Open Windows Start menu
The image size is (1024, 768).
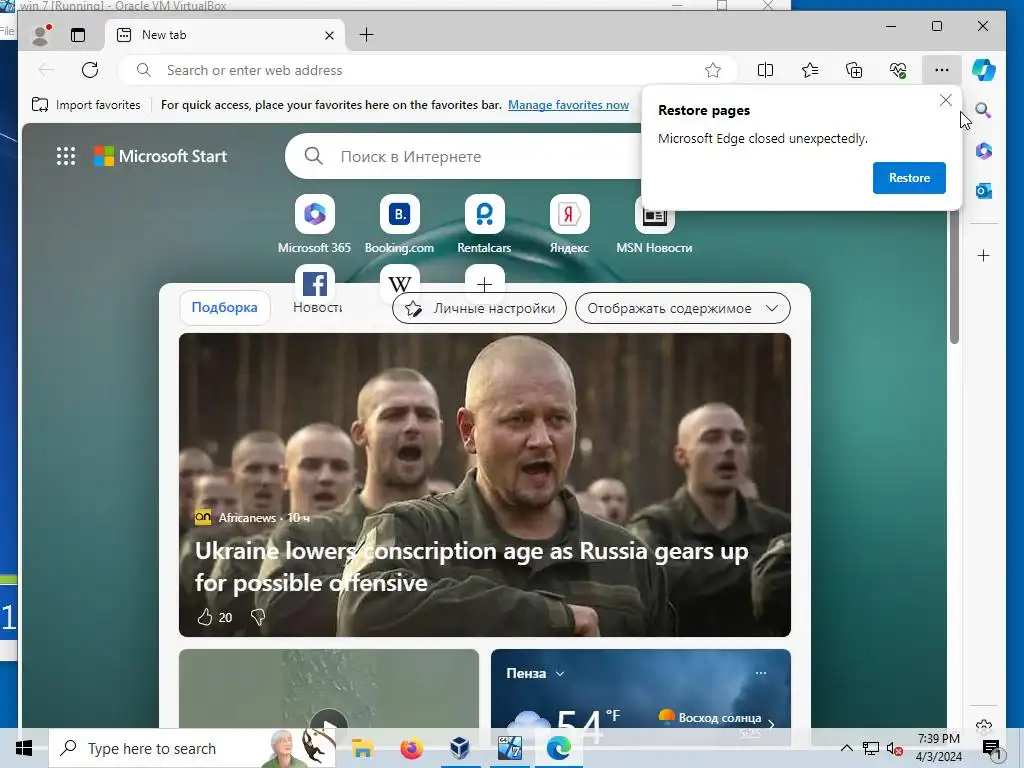[x=24, y=748]
